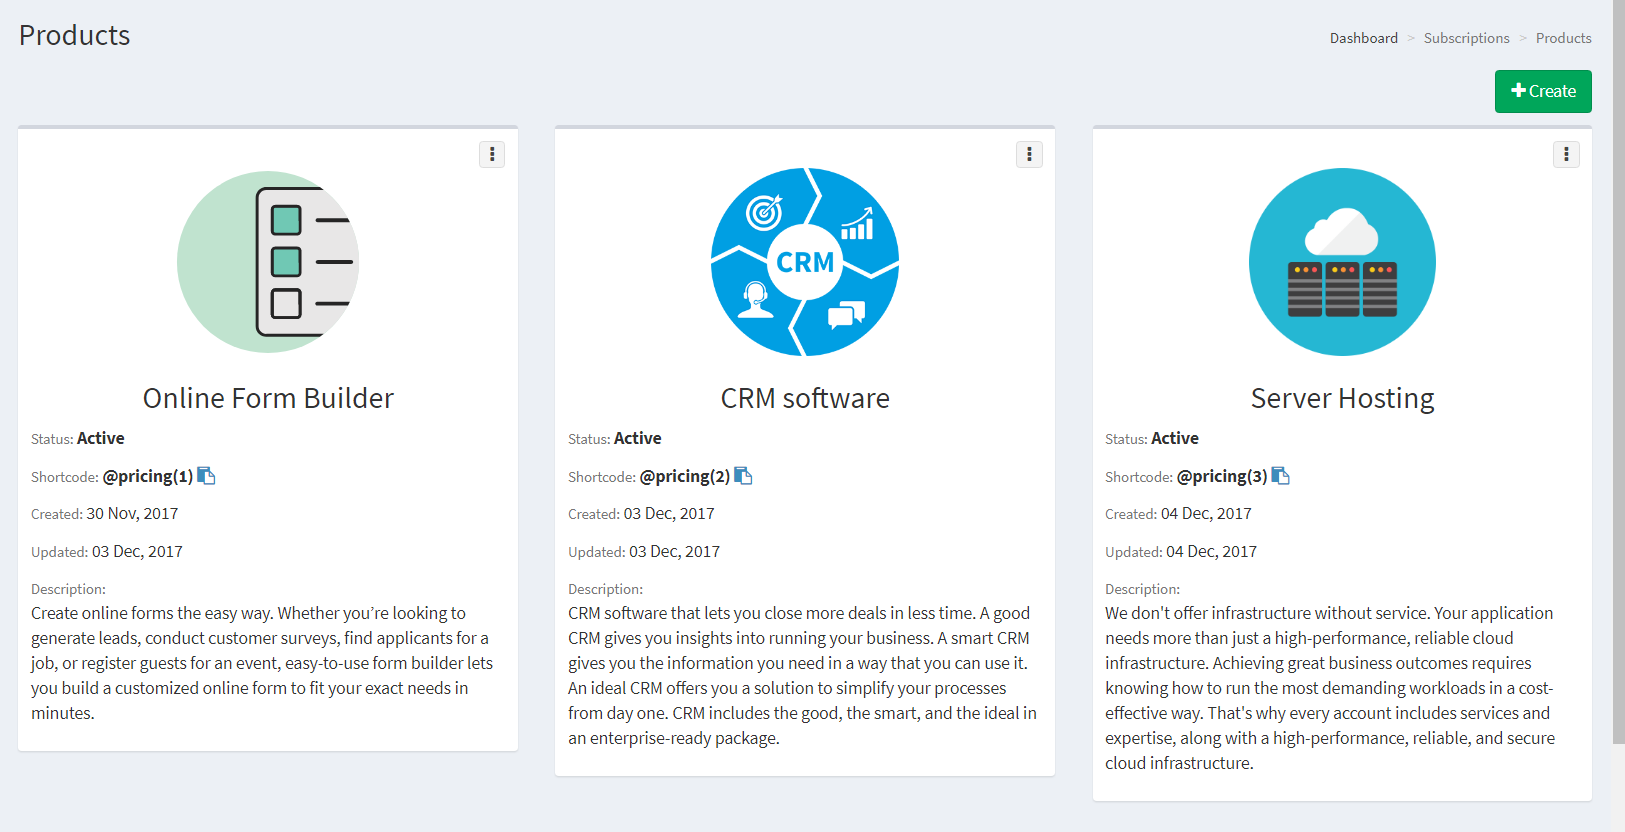1625x832 pixels.
Task: Copy the @pricing(2) shortcode
Action: (743, 476)
